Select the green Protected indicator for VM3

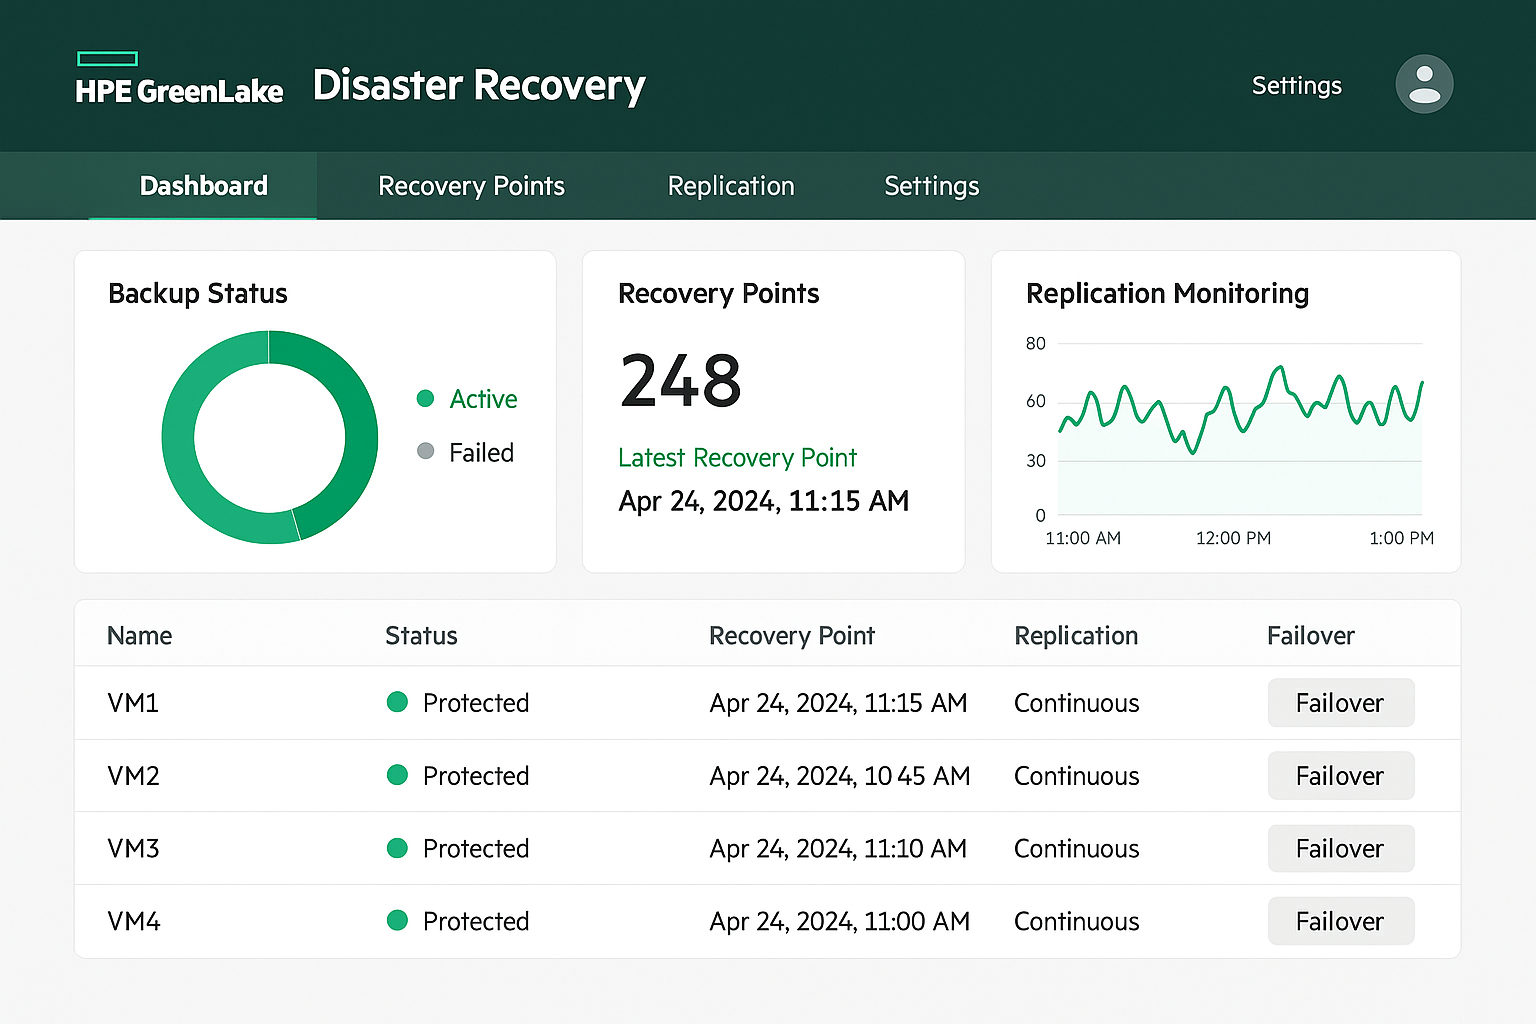click(x=397, y=848)
